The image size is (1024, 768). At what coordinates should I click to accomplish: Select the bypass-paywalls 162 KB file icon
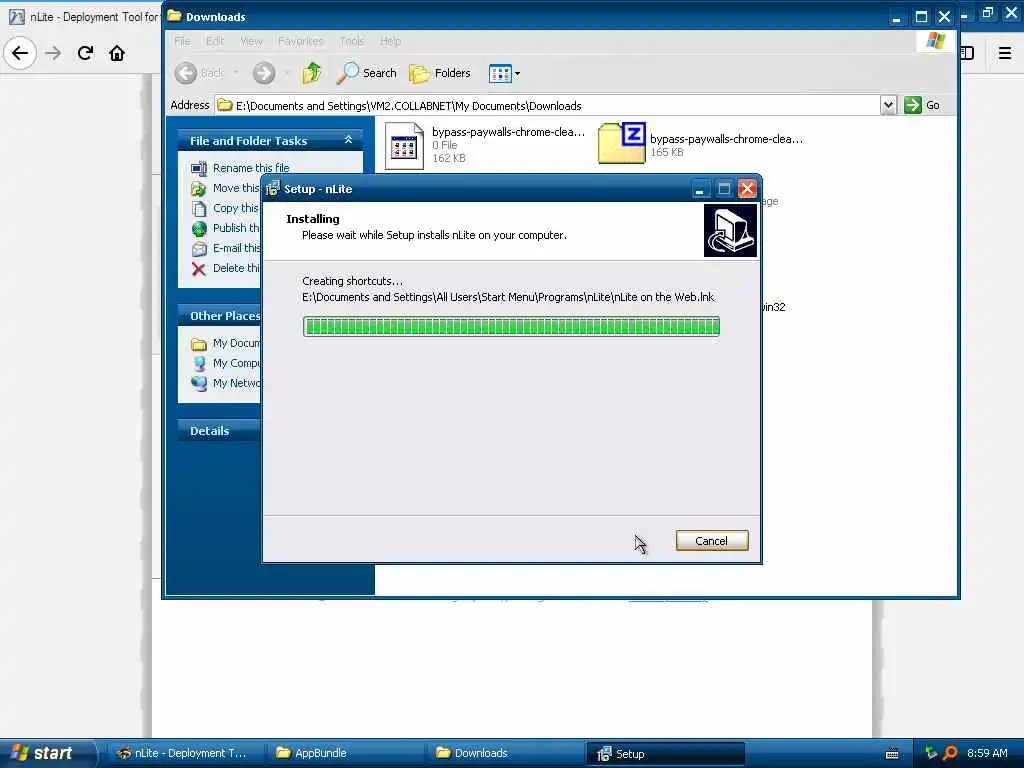[x=404, y=146]
